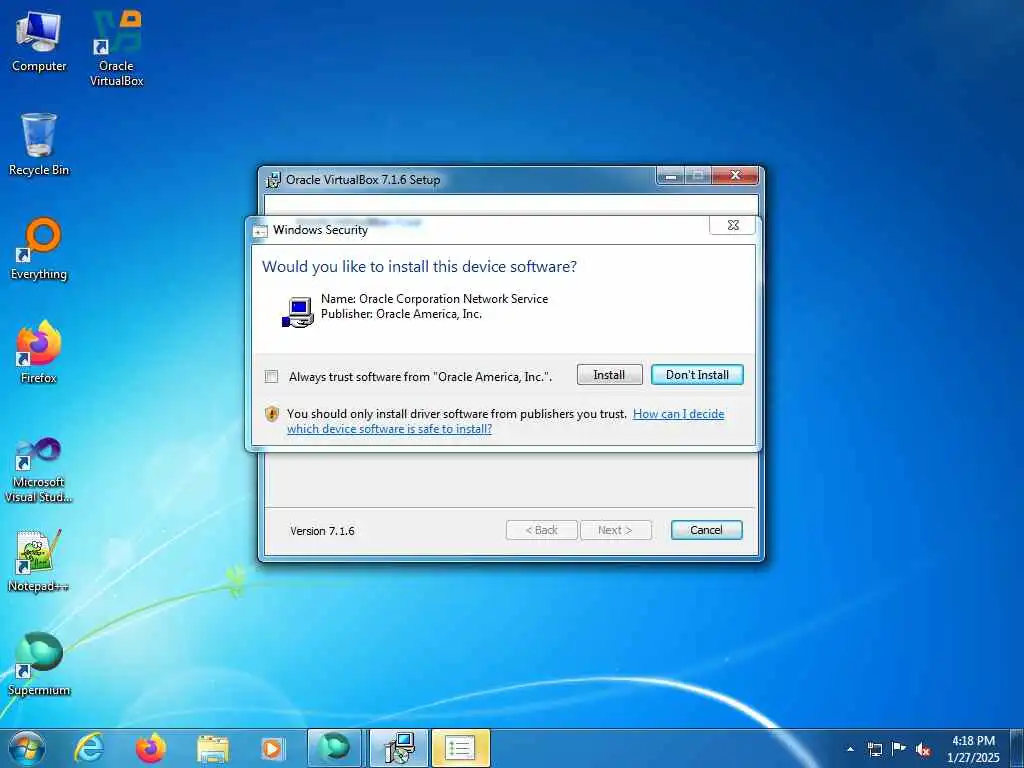Click the disabled Next button in Setup
The height and width of the screenshot is (768, 1024).
[615, 530]
